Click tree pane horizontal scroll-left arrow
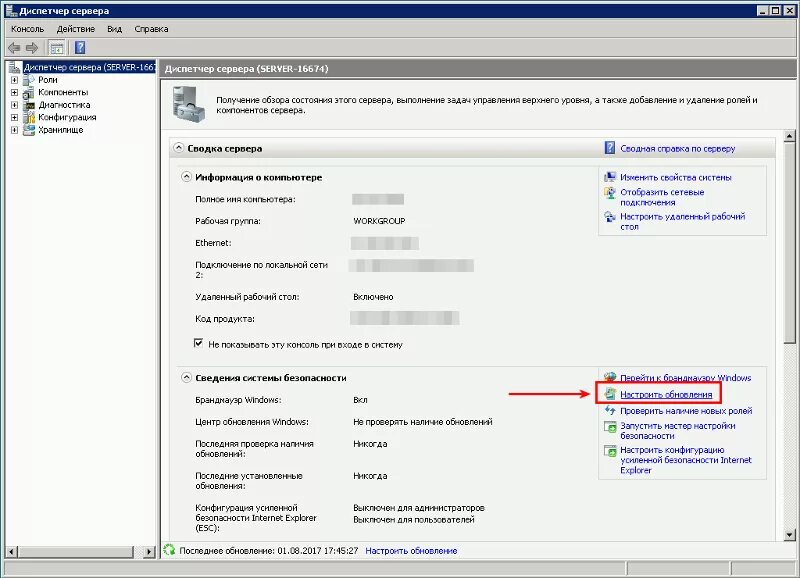The image size is (800, 578). pyautogui.click(x=12, y=551)
